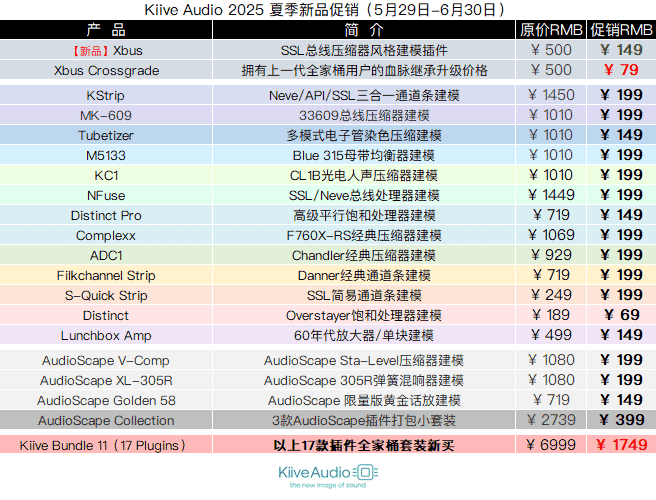
Task: Select the ADC1 product cell
Action: [106, 255]
